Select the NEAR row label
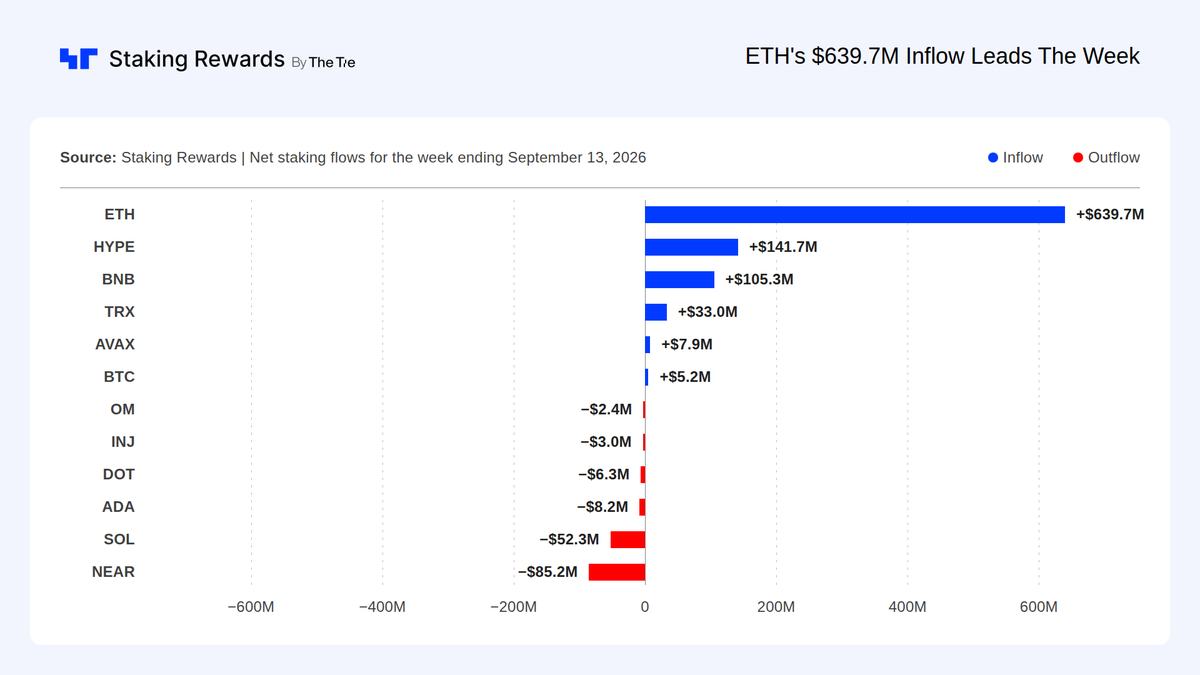Viewport: 1200px width, 675px height. [x=113, y=572]
